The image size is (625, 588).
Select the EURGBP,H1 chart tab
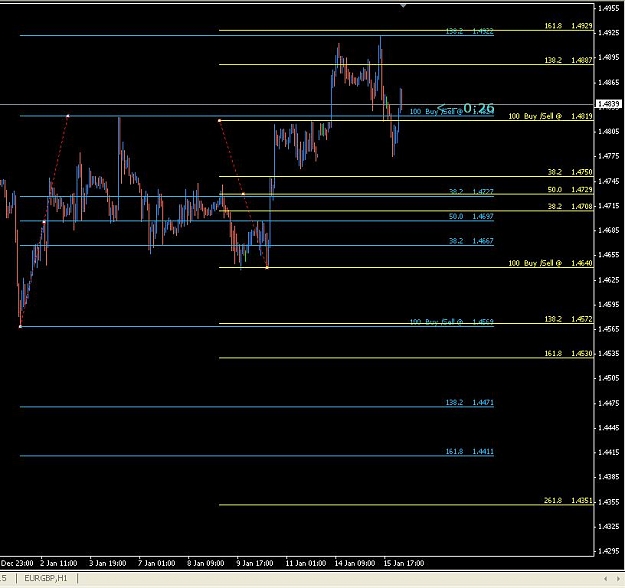[45, 578]
